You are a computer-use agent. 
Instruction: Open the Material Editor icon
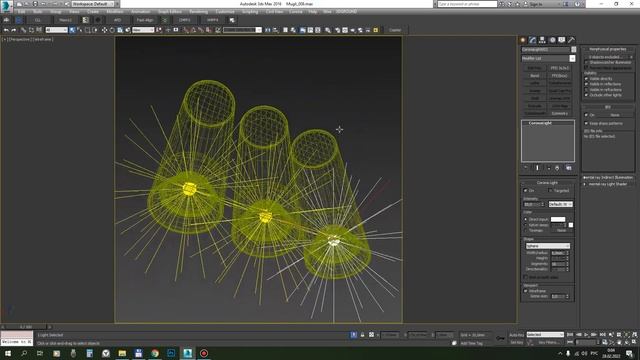(x=328, y=30)
